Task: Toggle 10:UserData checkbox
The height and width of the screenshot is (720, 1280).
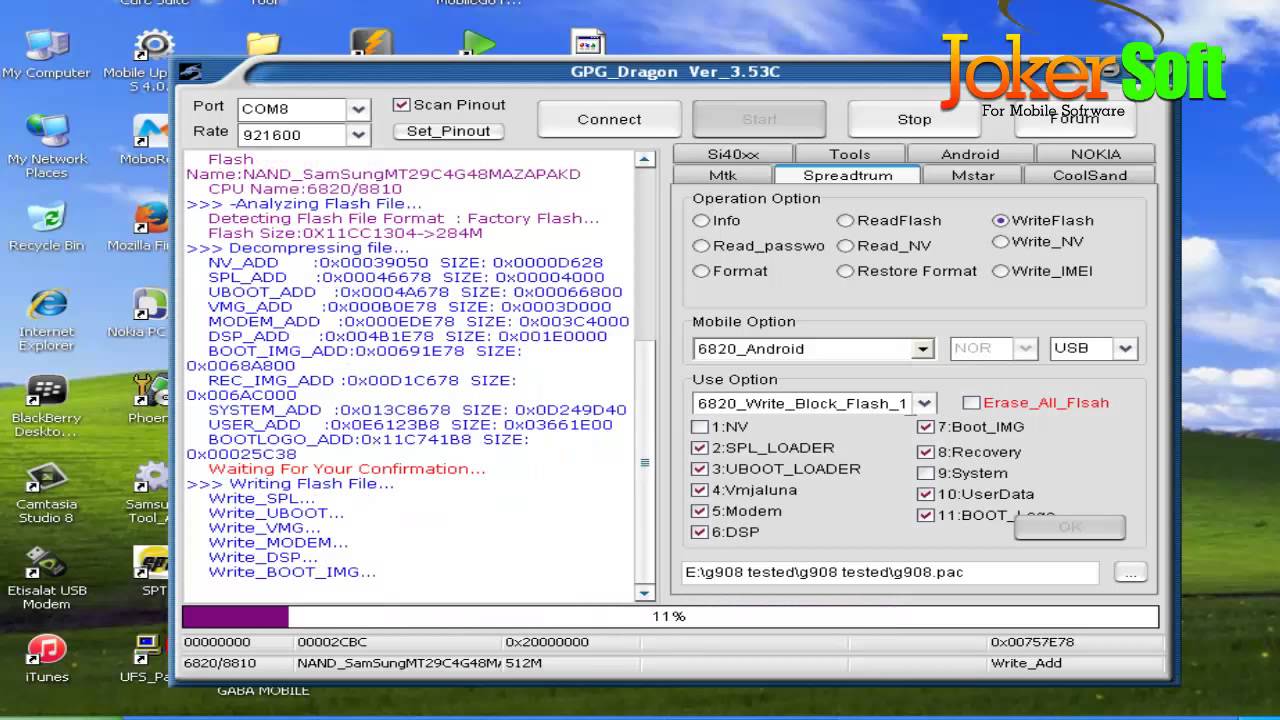Action: [x=925, y=494]
